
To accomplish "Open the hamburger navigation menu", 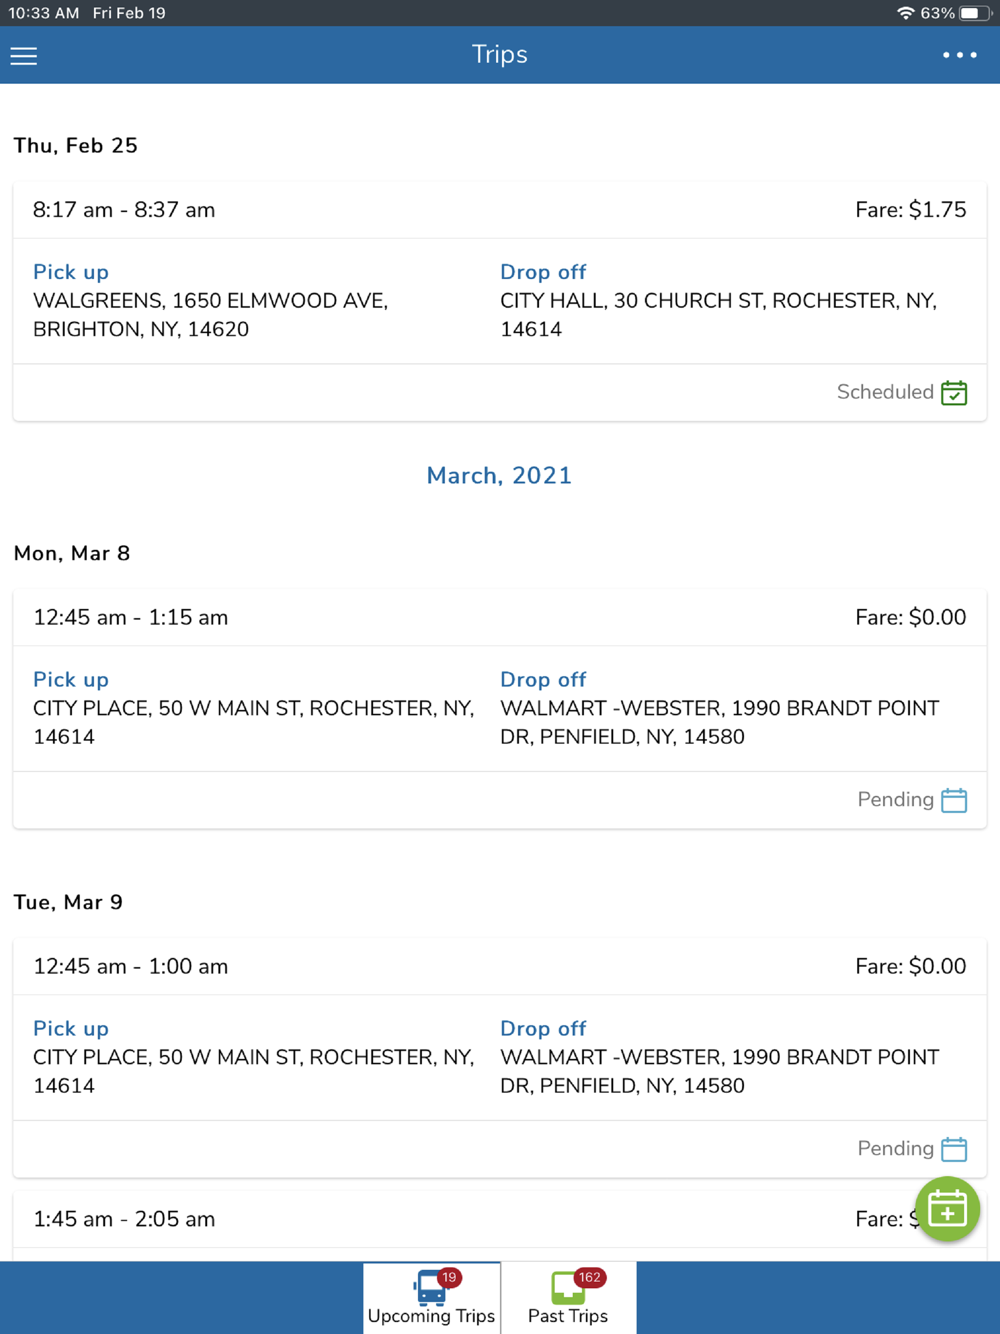I will coord(24,56).
